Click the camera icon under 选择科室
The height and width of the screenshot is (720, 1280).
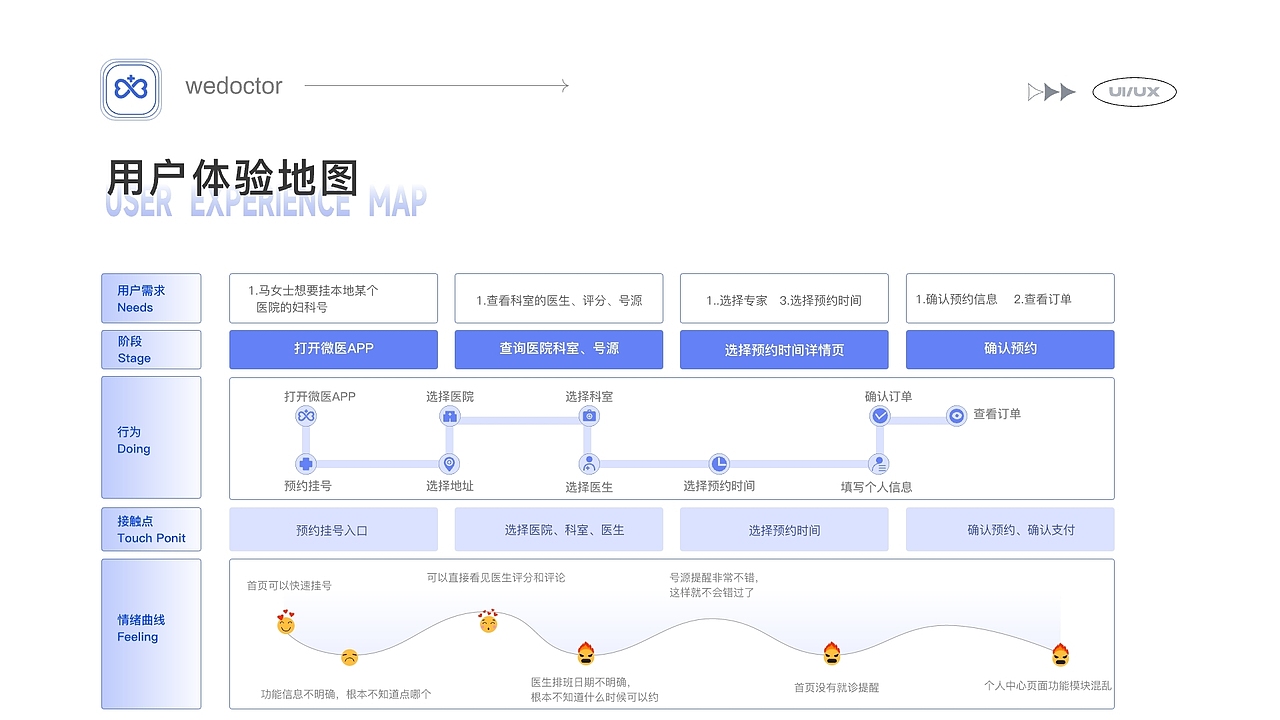(589, 415)
